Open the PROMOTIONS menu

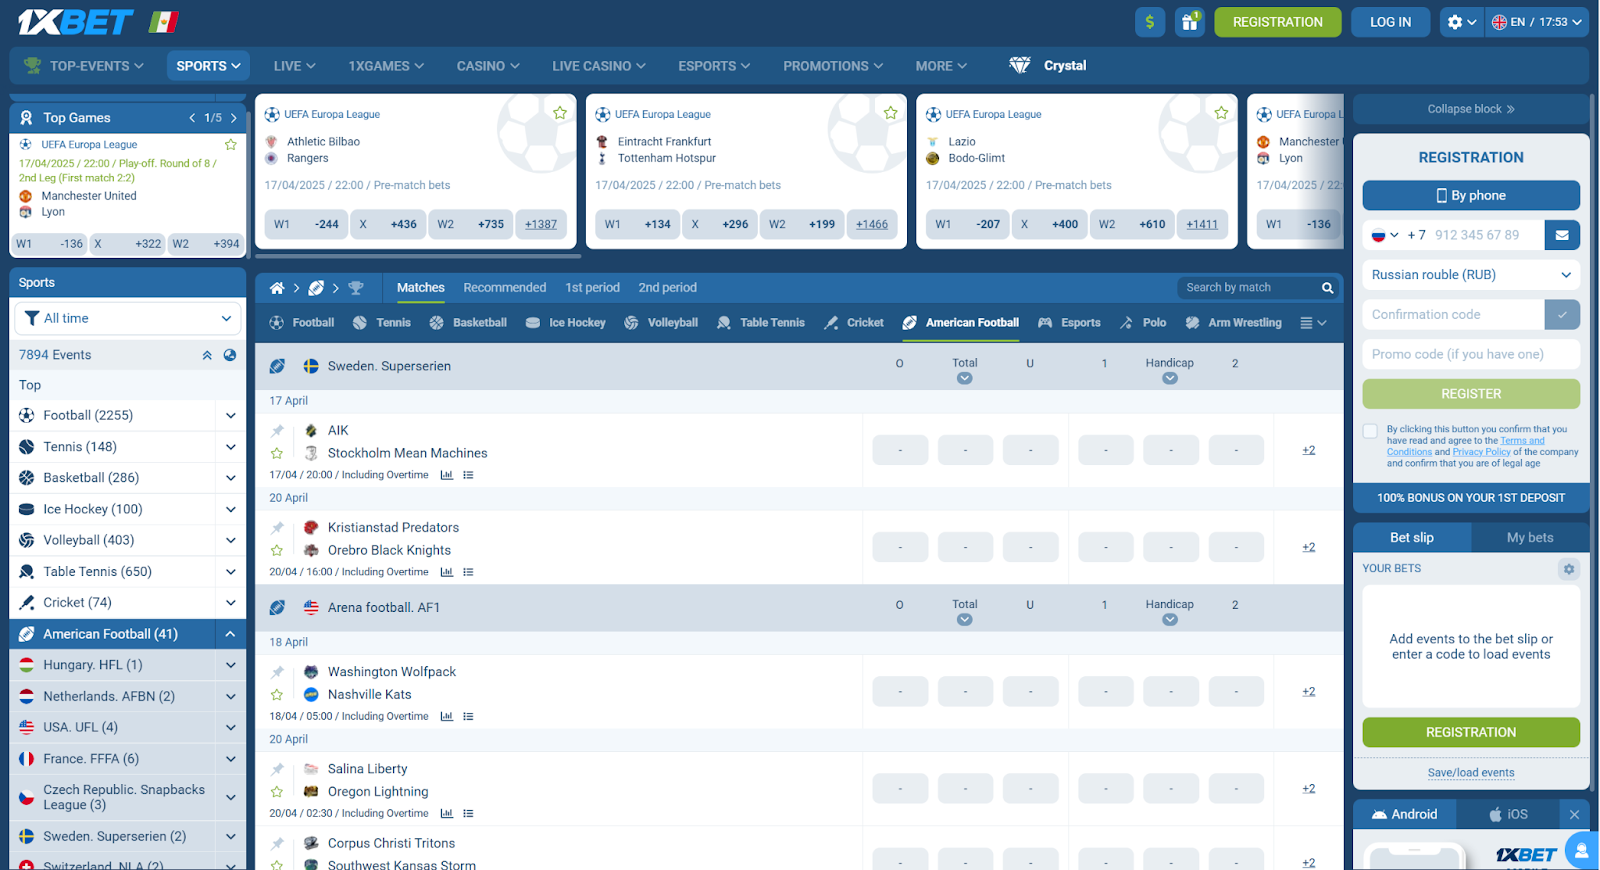[x=832, y=66]
